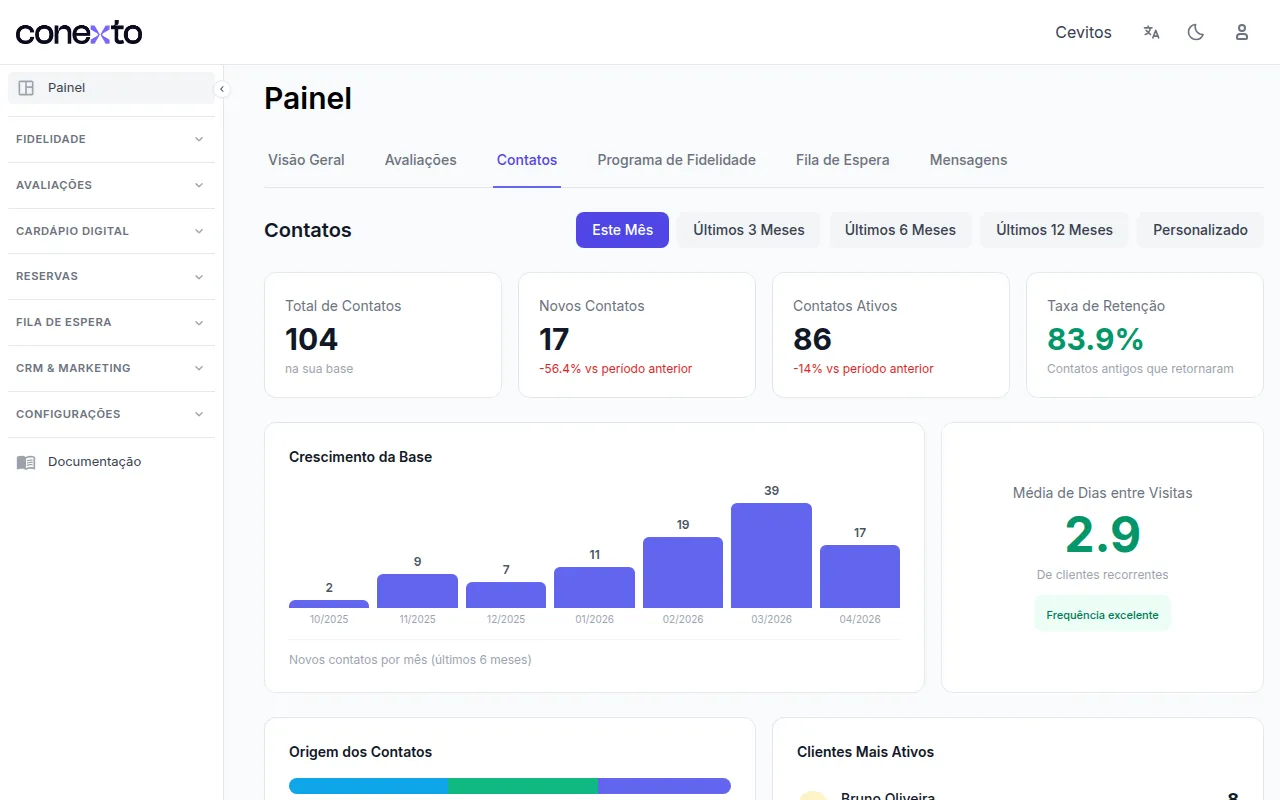
Task: Toggle dark mode moon icon
Action: 1196,32
